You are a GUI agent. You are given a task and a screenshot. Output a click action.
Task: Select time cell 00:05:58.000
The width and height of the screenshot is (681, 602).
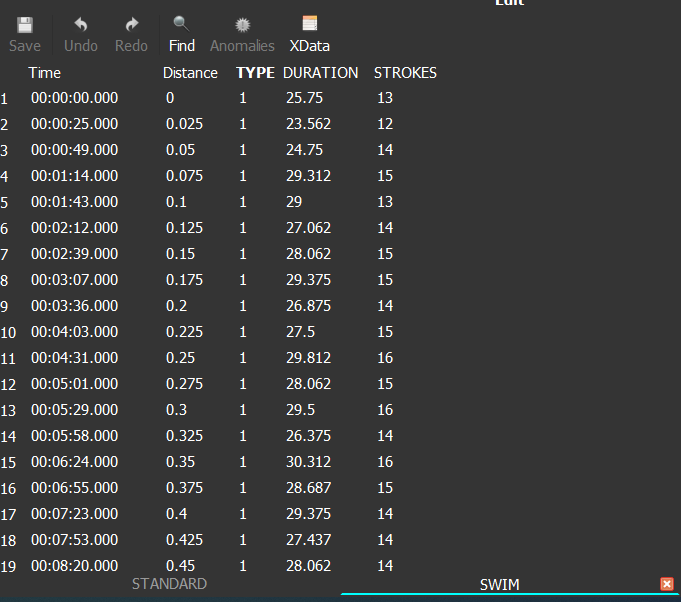[x=75, y=436]
